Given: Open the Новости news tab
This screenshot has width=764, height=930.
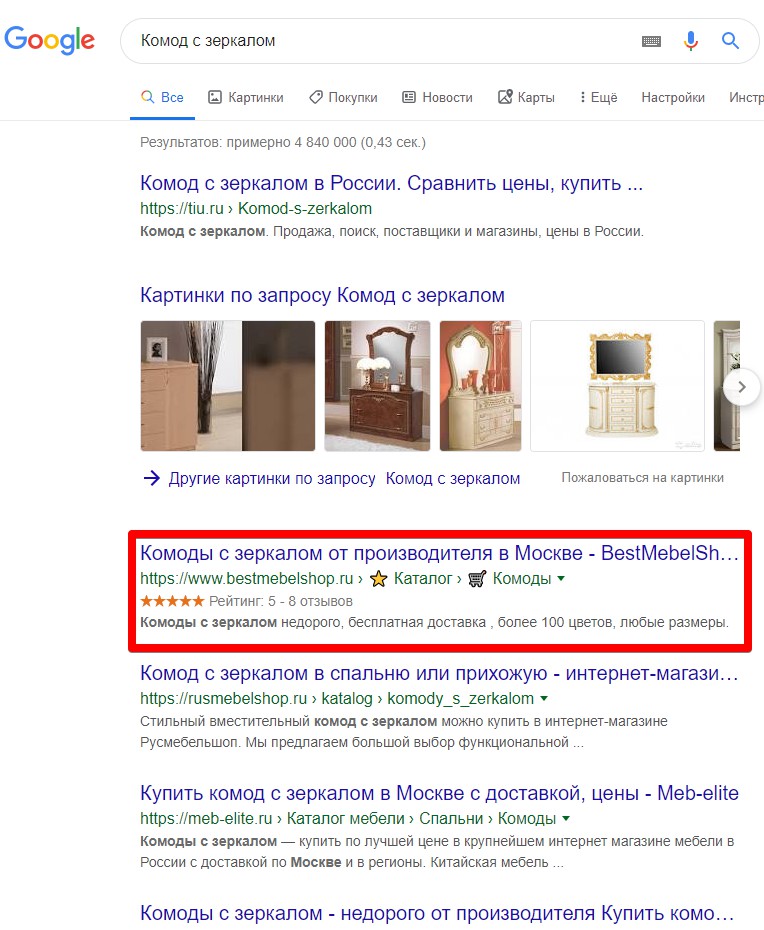Looking at the screenshot, I should [x=438, y=97].
